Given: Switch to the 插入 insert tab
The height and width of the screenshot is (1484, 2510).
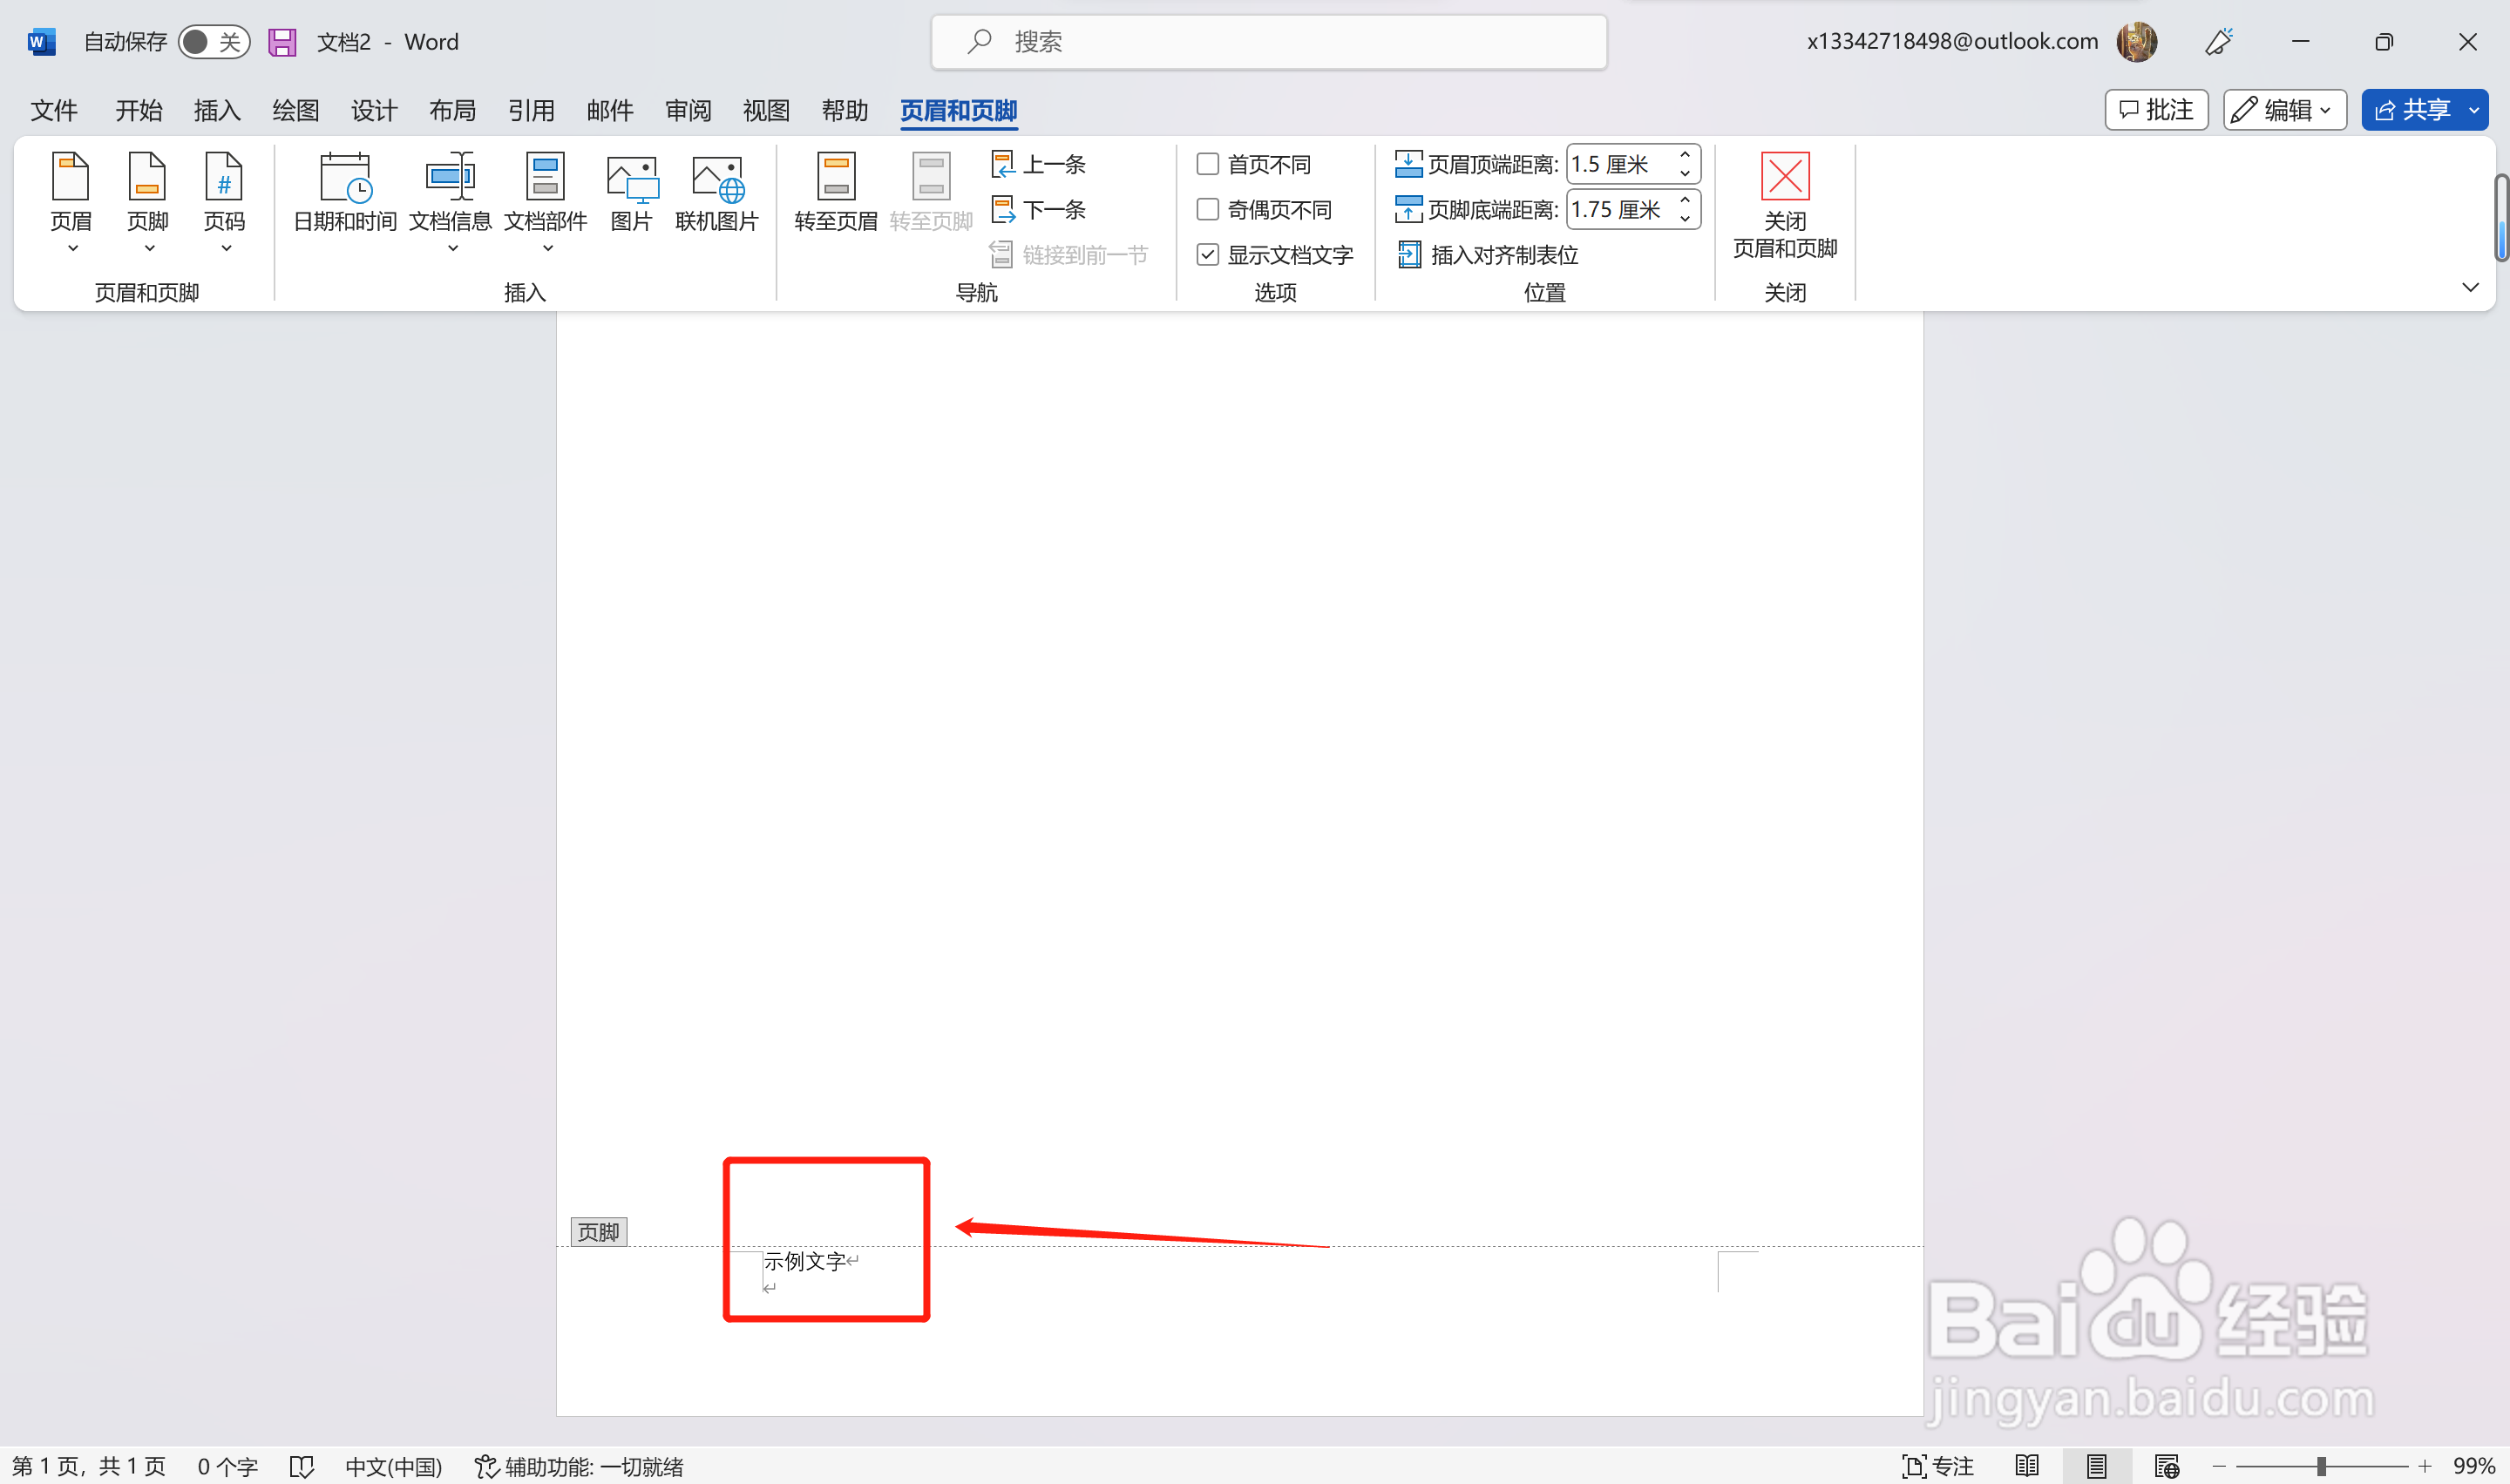Looking at the screenshot, I should tap(217, 110).
